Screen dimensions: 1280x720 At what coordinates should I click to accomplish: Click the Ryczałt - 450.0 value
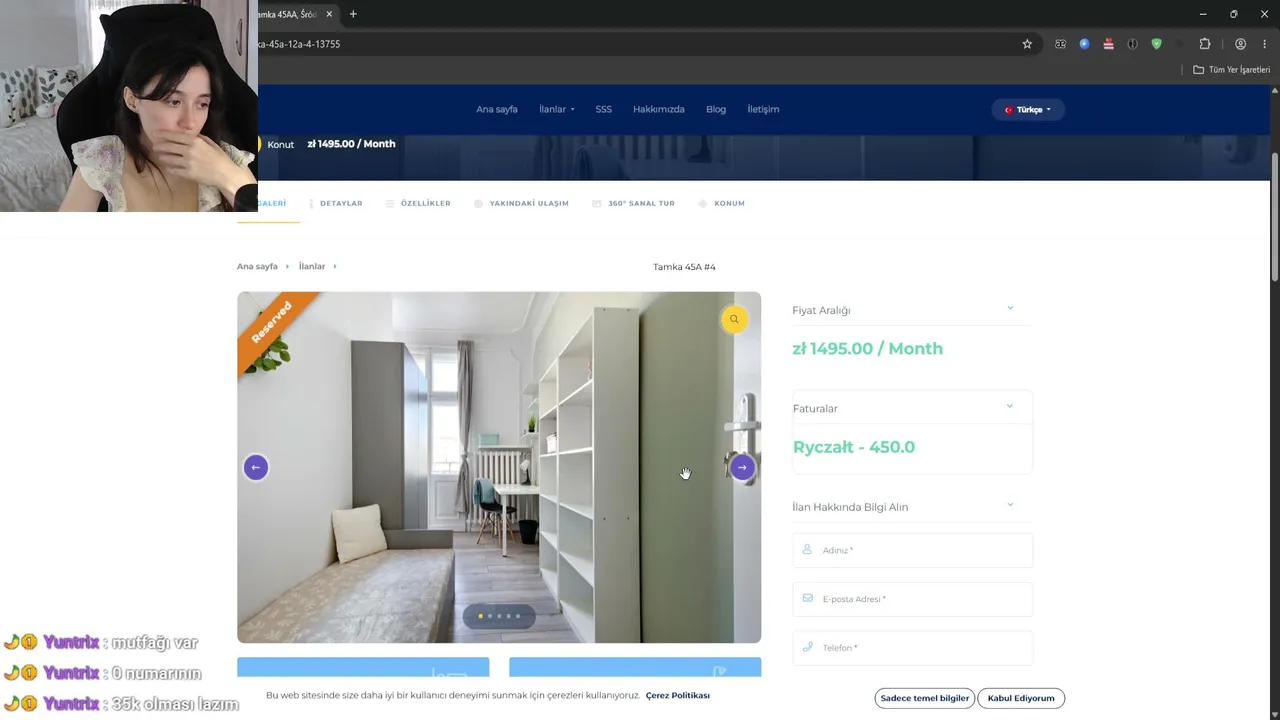[x=854, y=447]
